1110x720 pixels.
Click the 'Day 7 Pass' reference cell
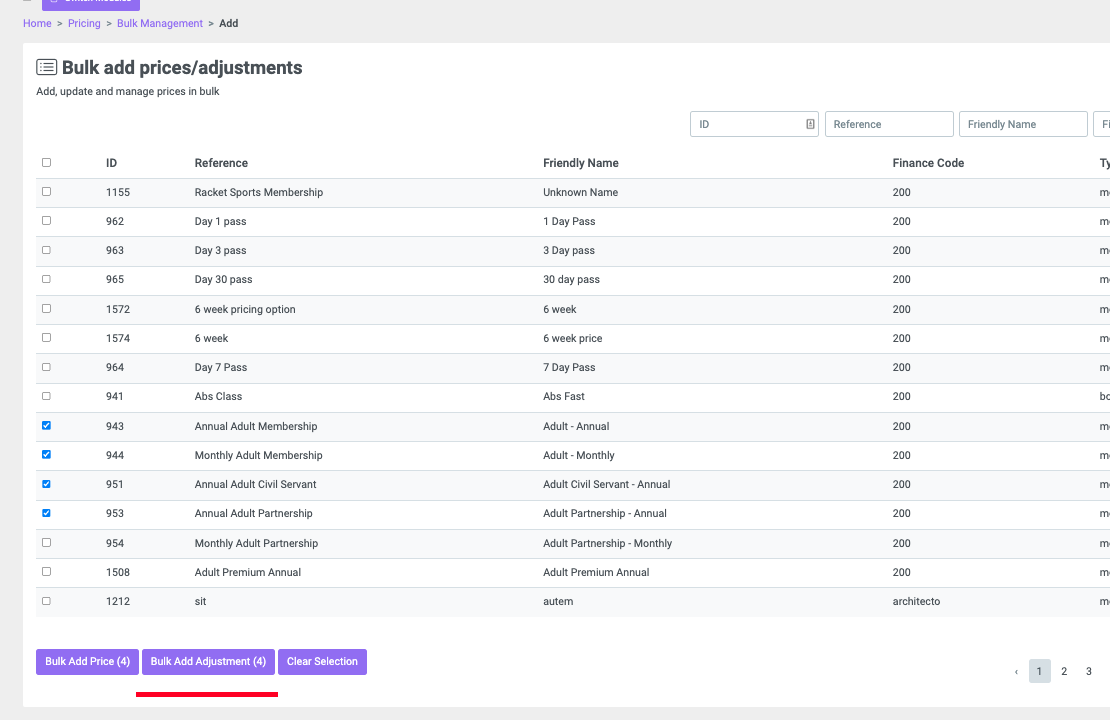tap(221, 367)
